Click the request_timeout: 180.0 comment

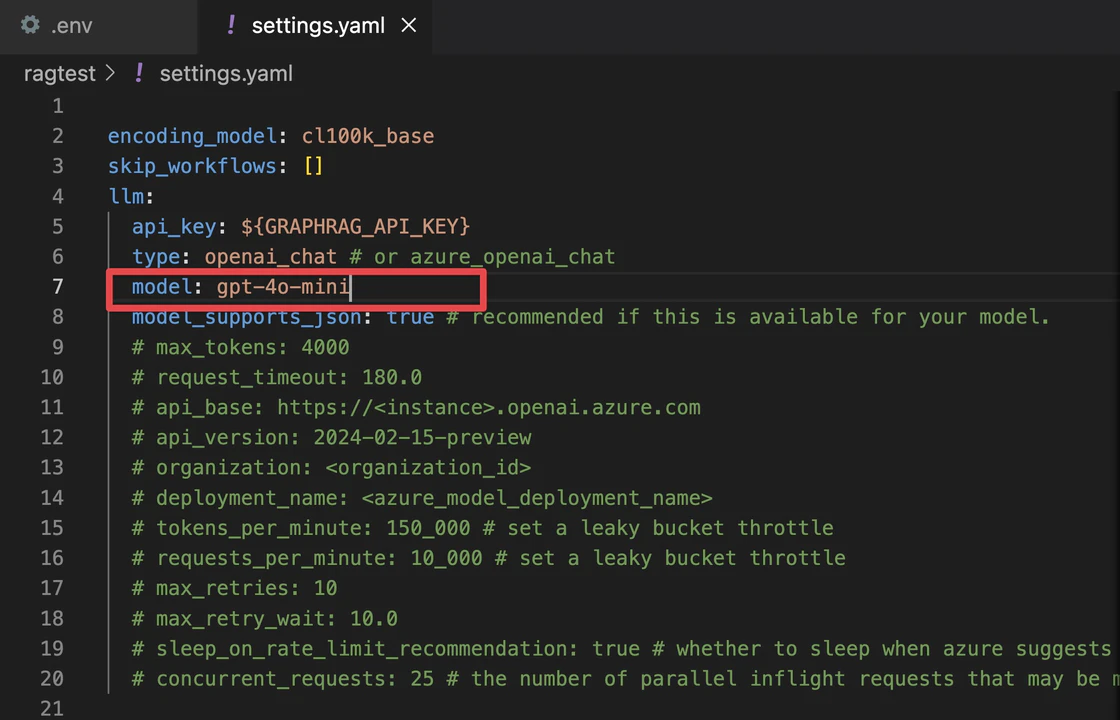[277, 377]
